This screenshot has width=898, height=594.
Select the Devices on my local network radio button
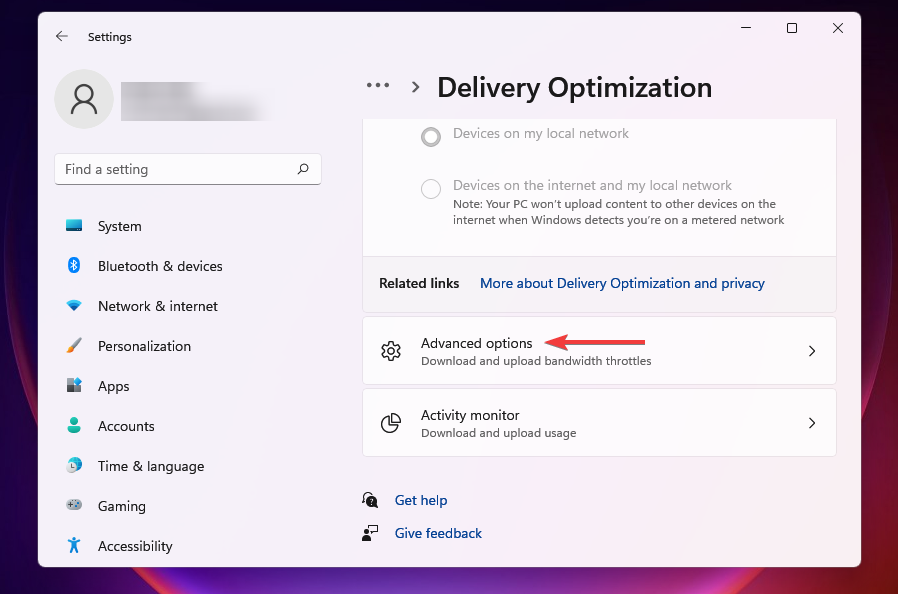pyautogui.click(x=431, y=136)
